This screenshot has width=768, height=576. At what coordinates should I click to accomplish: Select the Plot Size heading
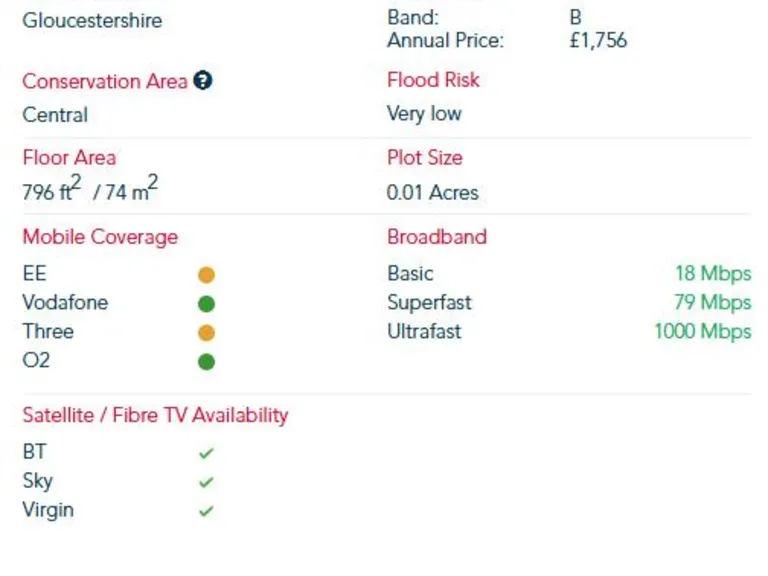click(424, 158)
